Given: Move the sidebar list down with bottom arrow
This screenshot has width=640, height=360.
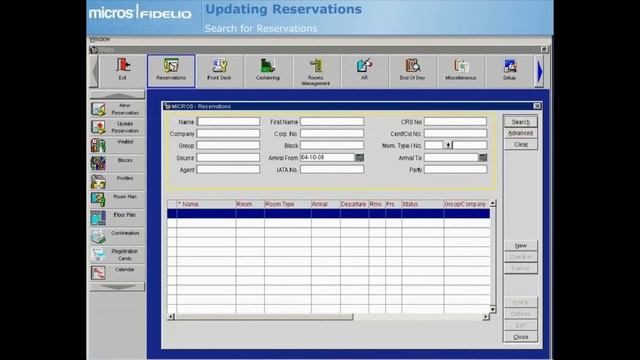Looking at the screenshot, I should tap(117, 287).
